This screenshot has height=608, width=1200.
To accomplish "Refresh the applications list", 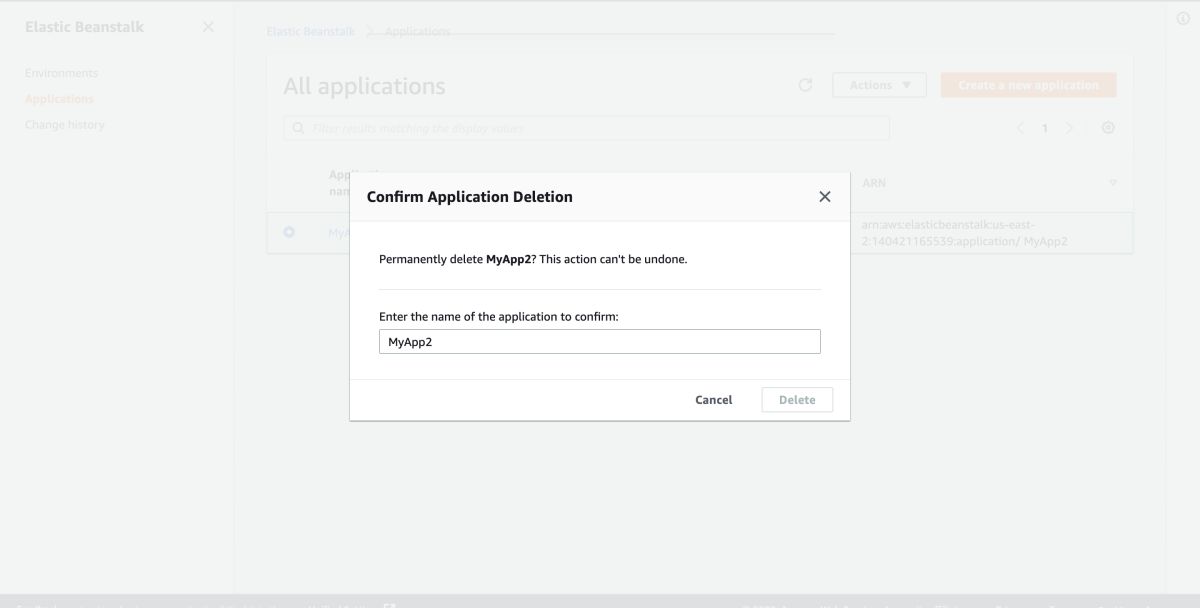I will coord(805,85).
